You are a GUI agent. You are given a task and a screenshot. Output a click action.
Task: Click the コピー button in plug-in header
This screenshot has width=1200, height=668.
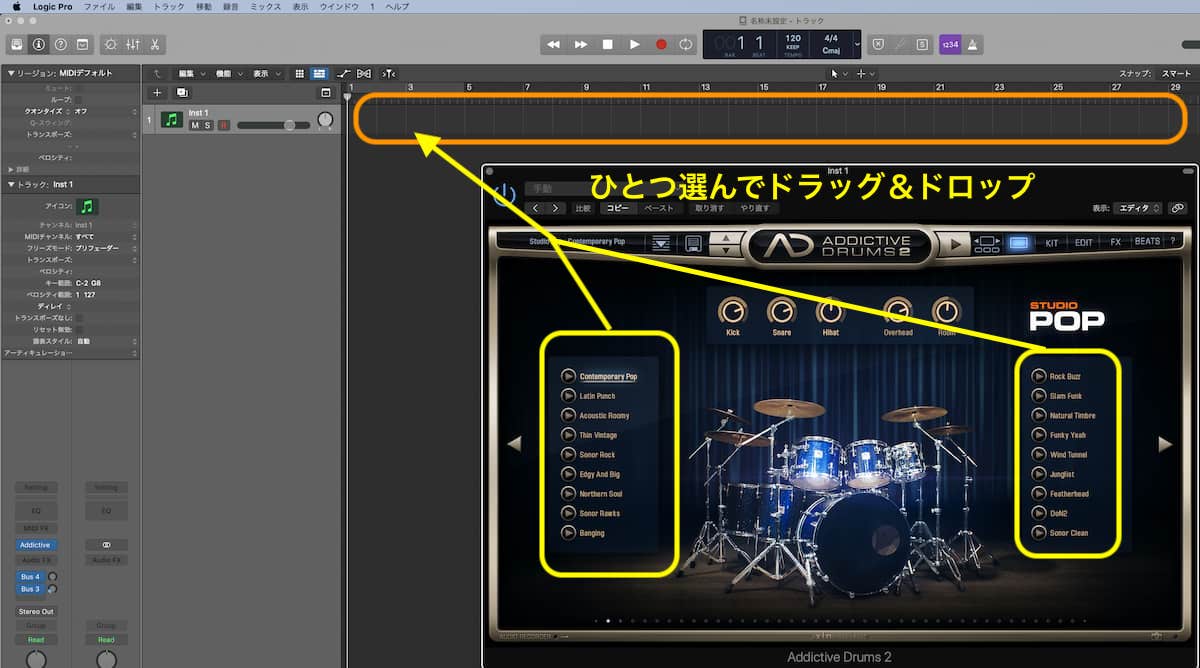click(617, 208)
